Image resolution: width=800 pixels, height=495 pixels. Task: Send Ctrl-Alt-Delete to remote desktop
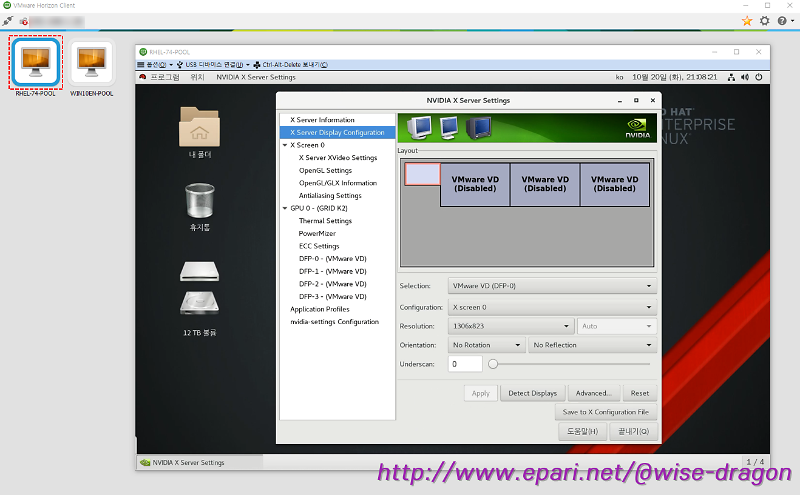point(291,65)
